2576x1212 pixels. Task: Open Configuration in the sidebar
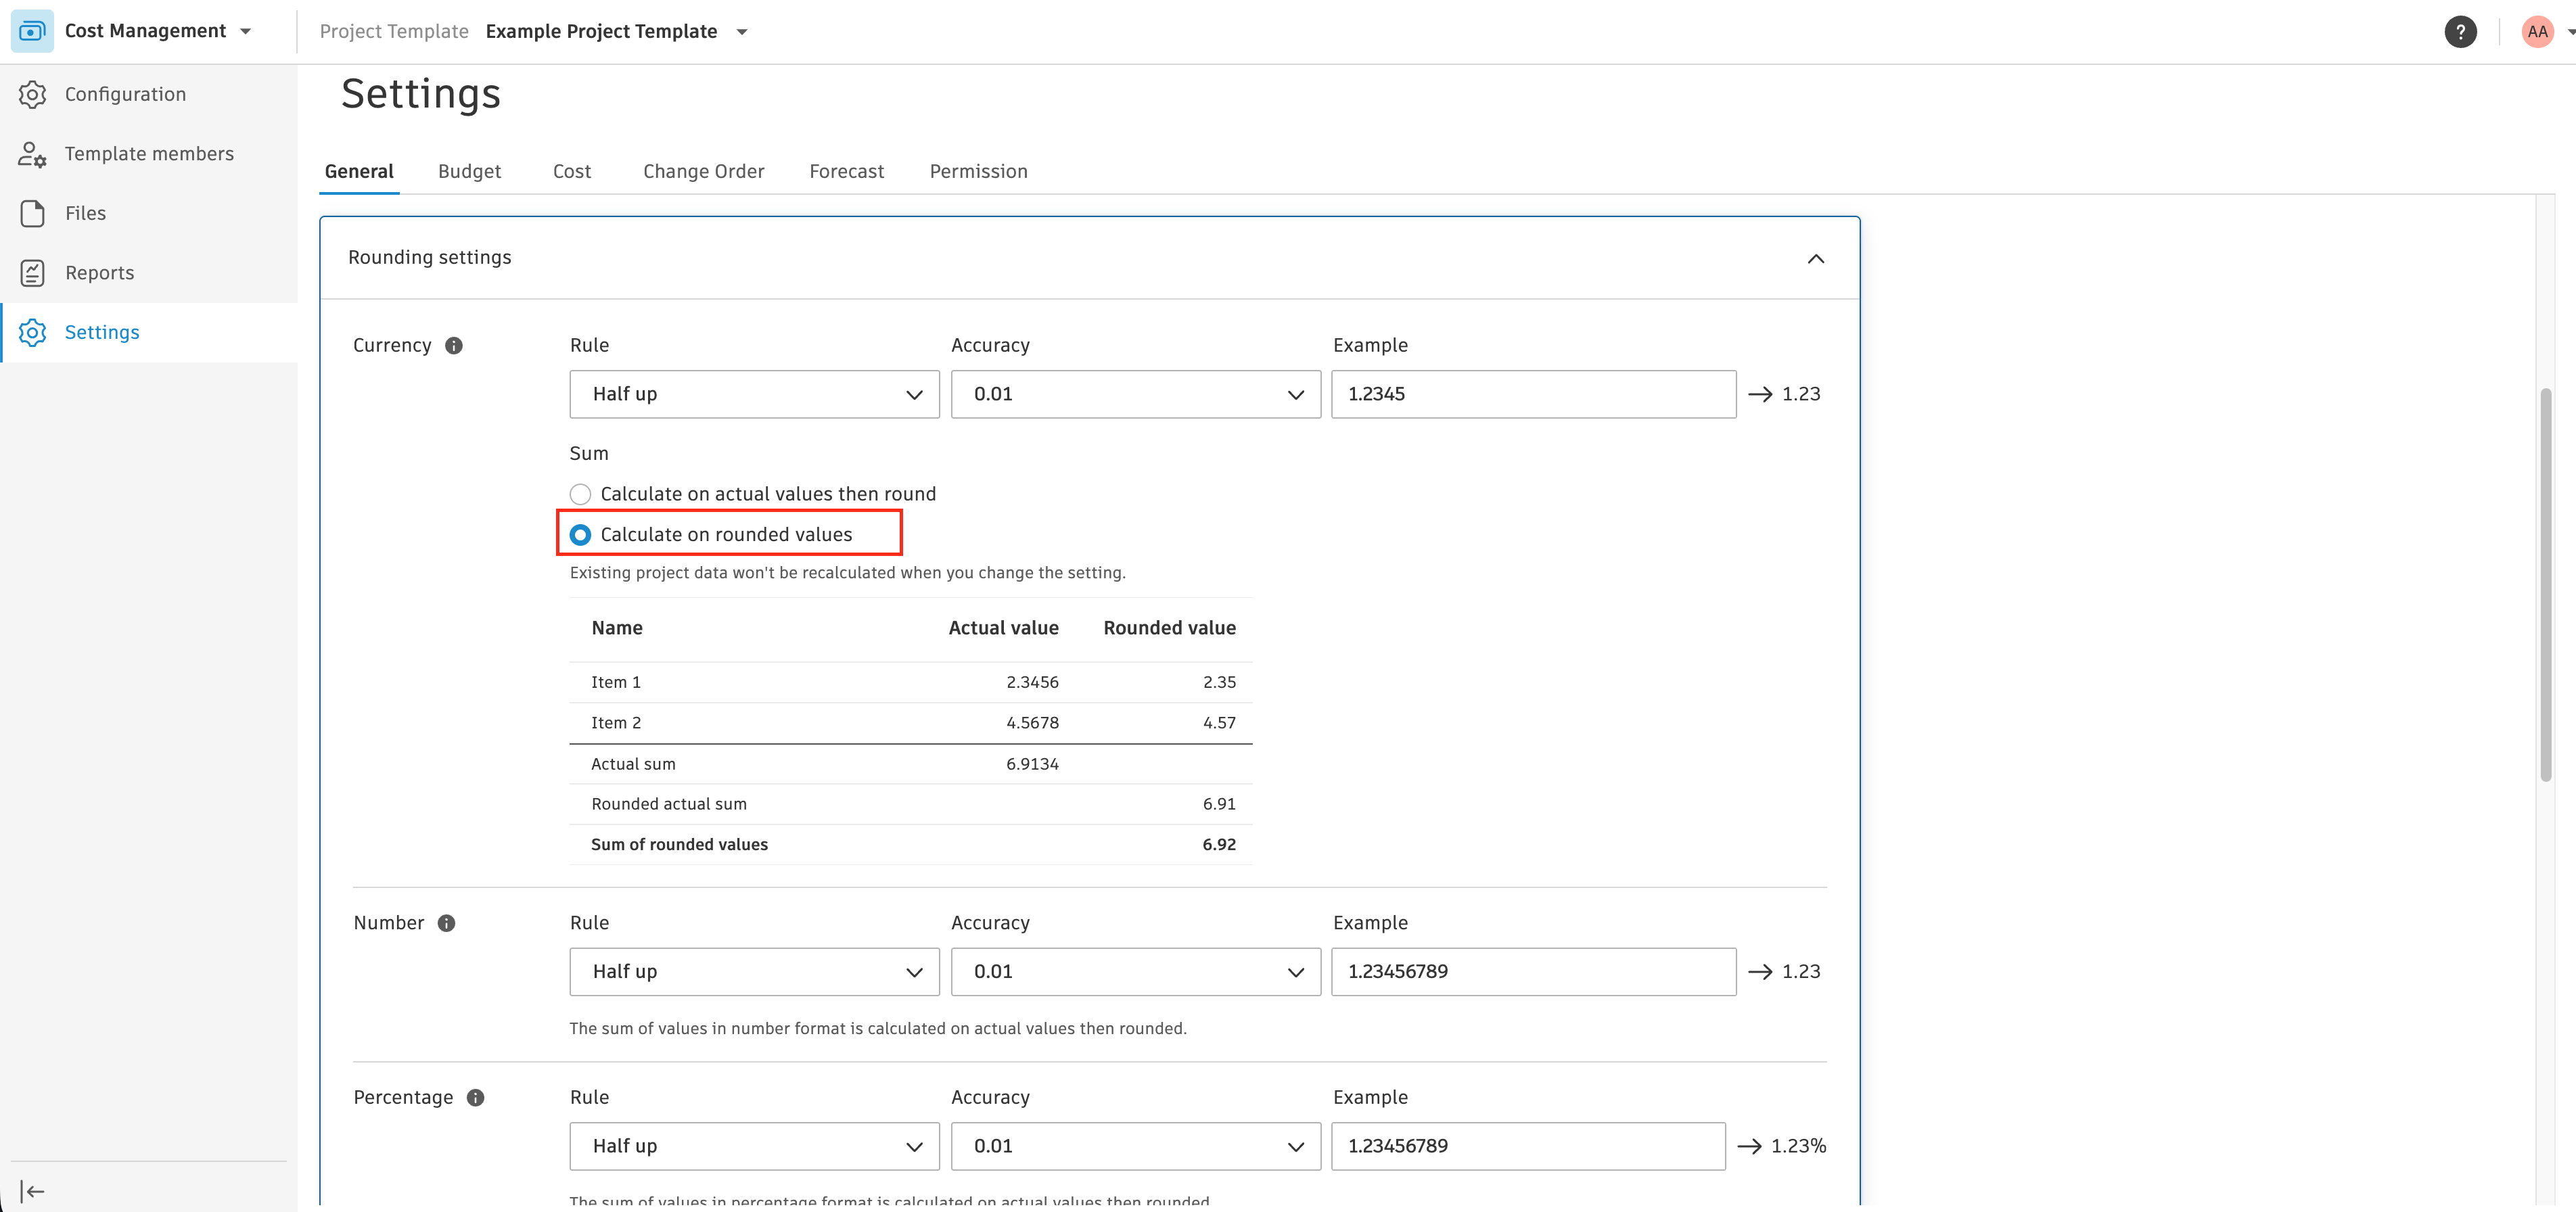[125, 94]
